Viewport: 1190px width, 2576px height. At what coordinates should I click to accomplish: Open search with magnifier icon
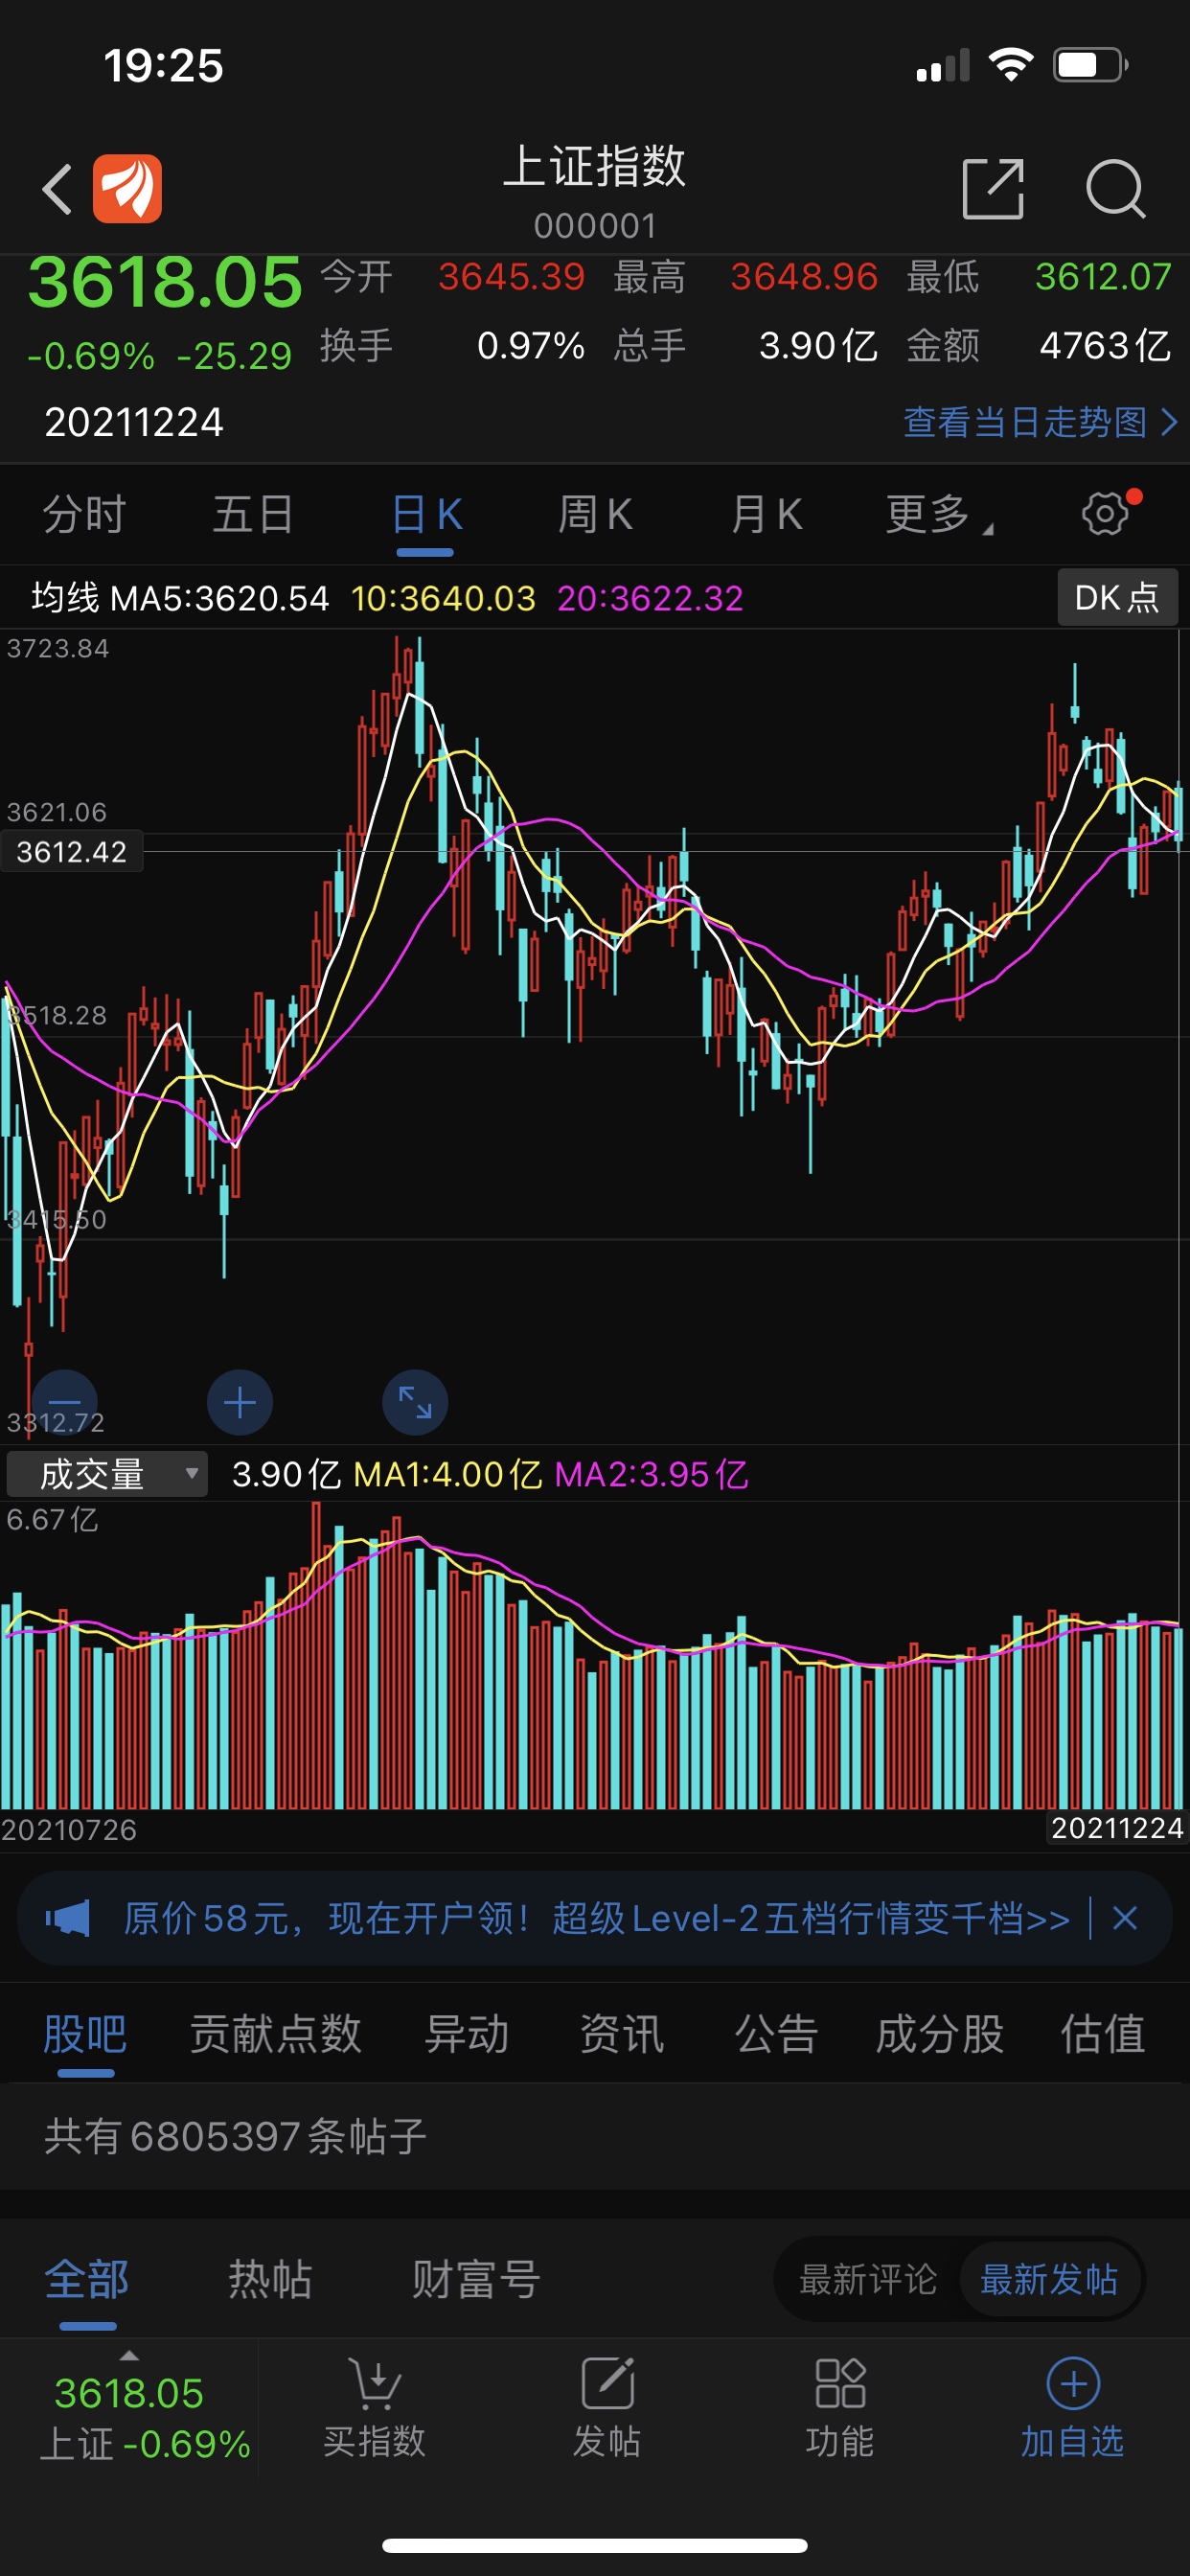(1114, 189)
